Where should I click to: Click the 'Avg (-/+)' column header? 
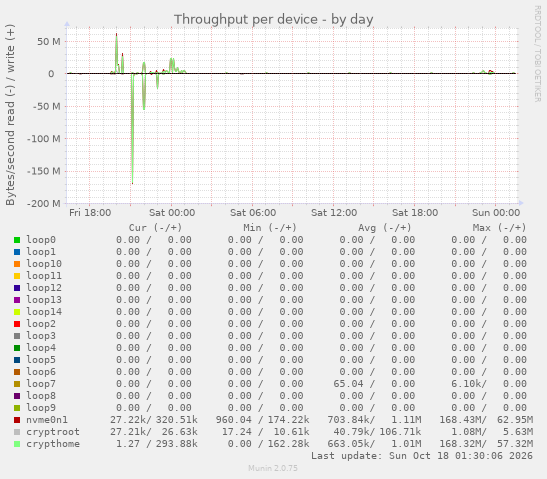tap(384, 228)
